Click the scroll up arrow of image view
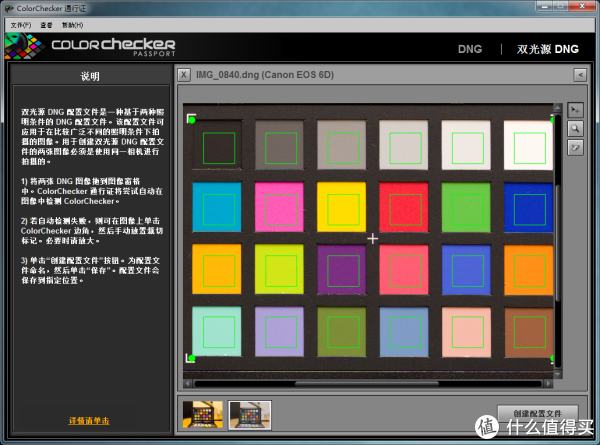 pyautogui.click(x=558, y=108)
